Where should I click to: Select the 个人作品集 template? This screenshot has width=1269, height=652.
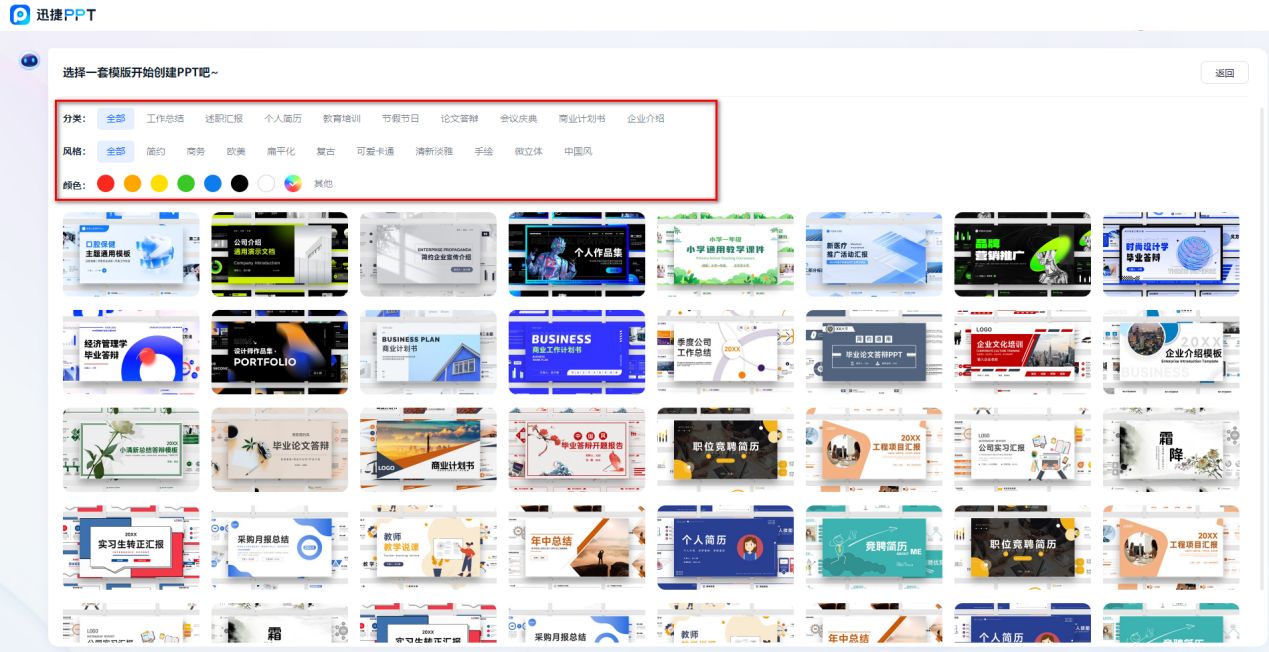[577, 254]
